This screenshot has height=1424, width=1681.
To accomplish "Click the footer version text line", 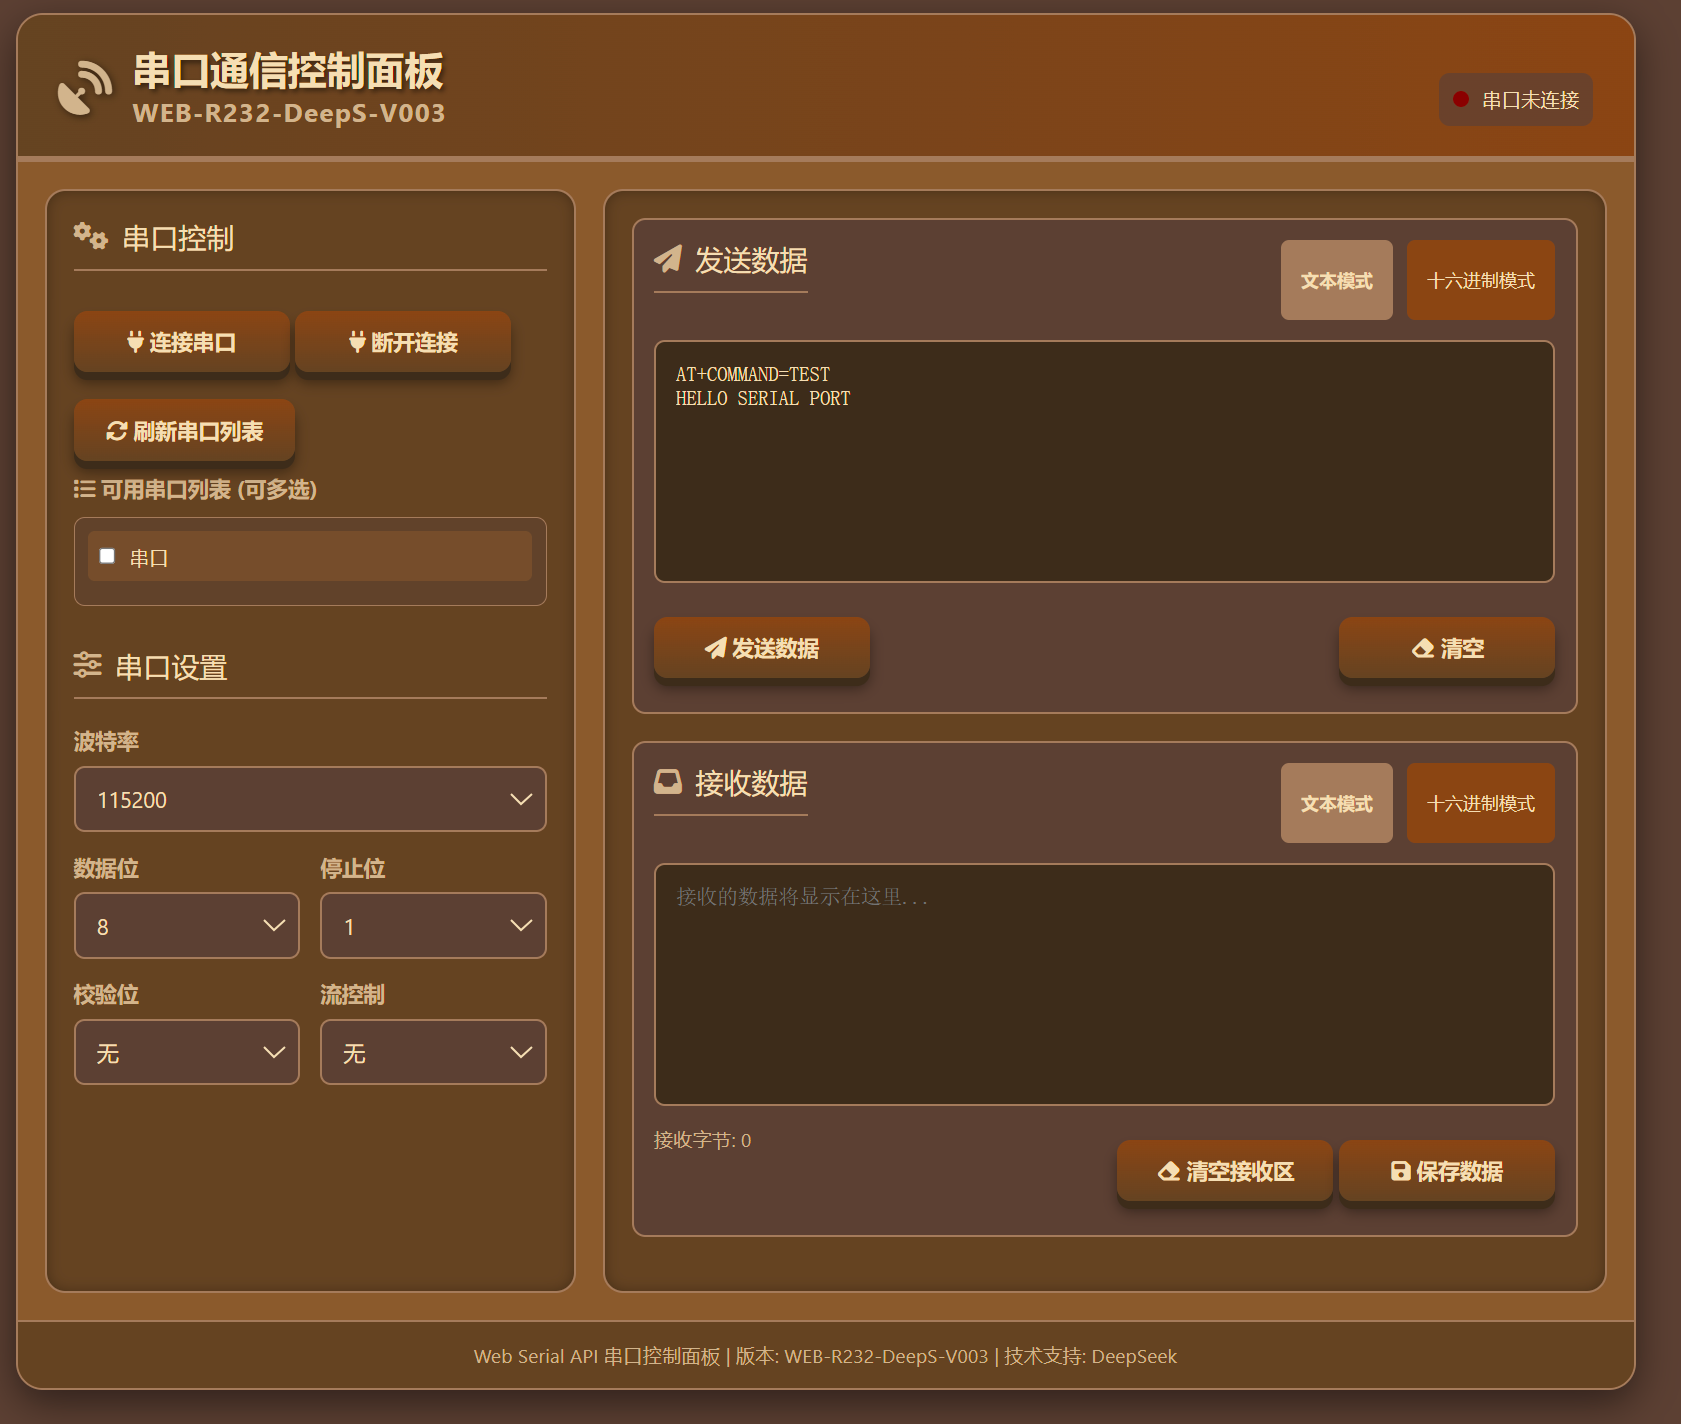I will 825,1356.
